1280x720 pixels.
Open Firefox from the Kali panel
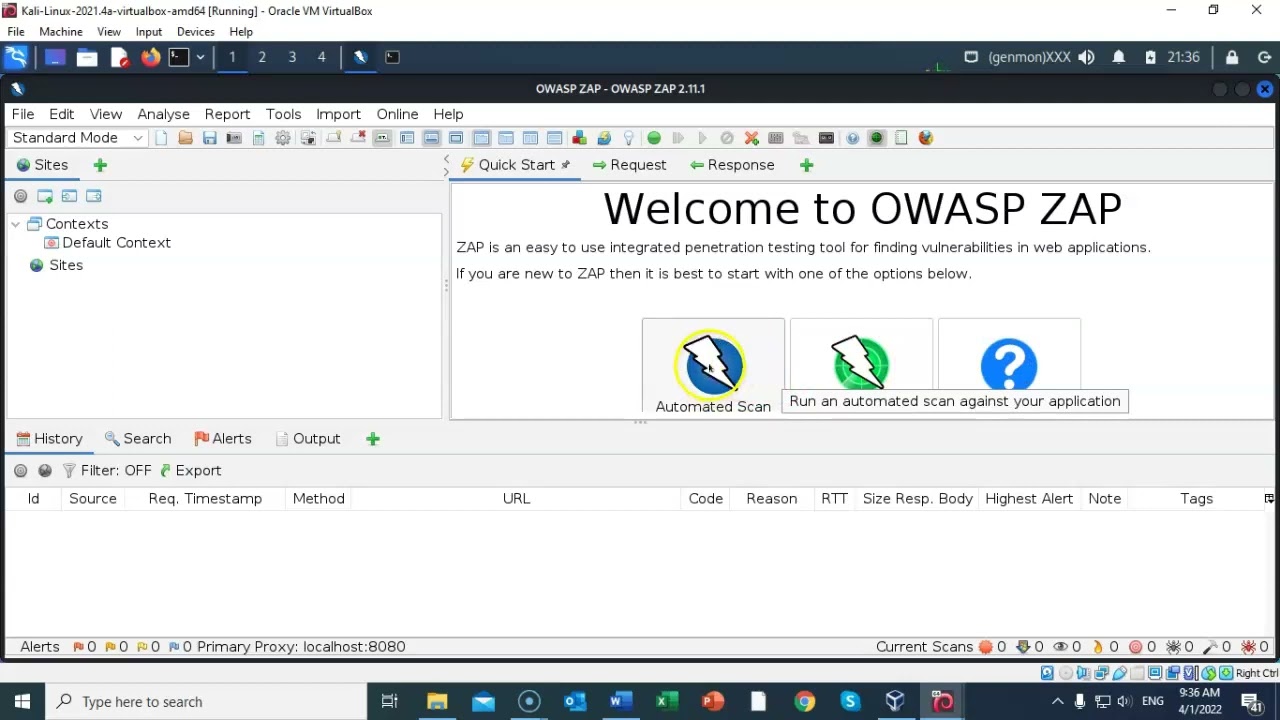(150, 57)
